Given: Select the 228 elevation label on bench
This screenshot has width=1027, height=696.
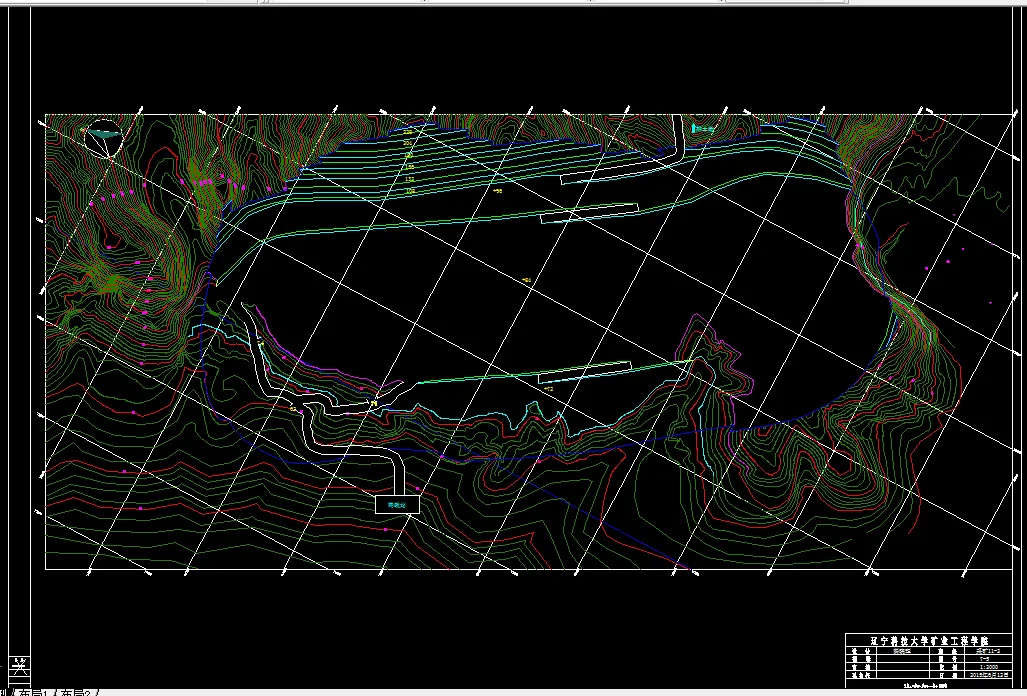Looking at the screenshot, I should 407,133.
